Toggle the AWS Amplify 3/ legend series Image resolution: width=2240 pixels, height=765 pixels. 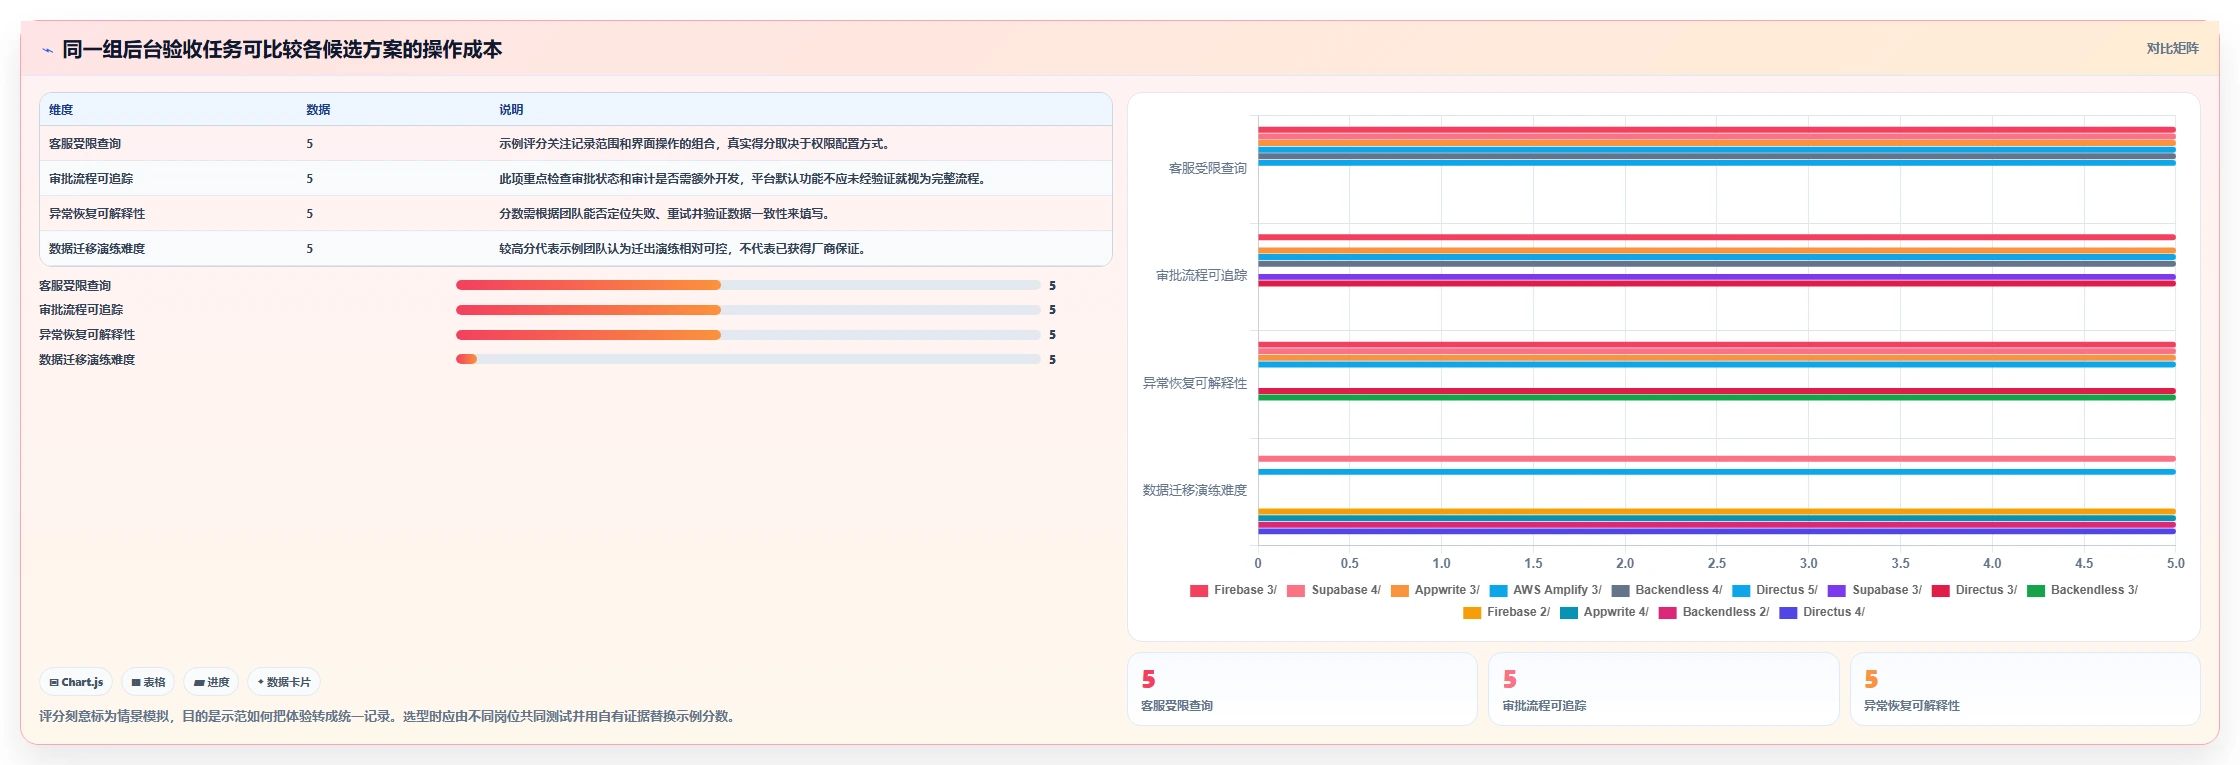(x=1545, y=590)
